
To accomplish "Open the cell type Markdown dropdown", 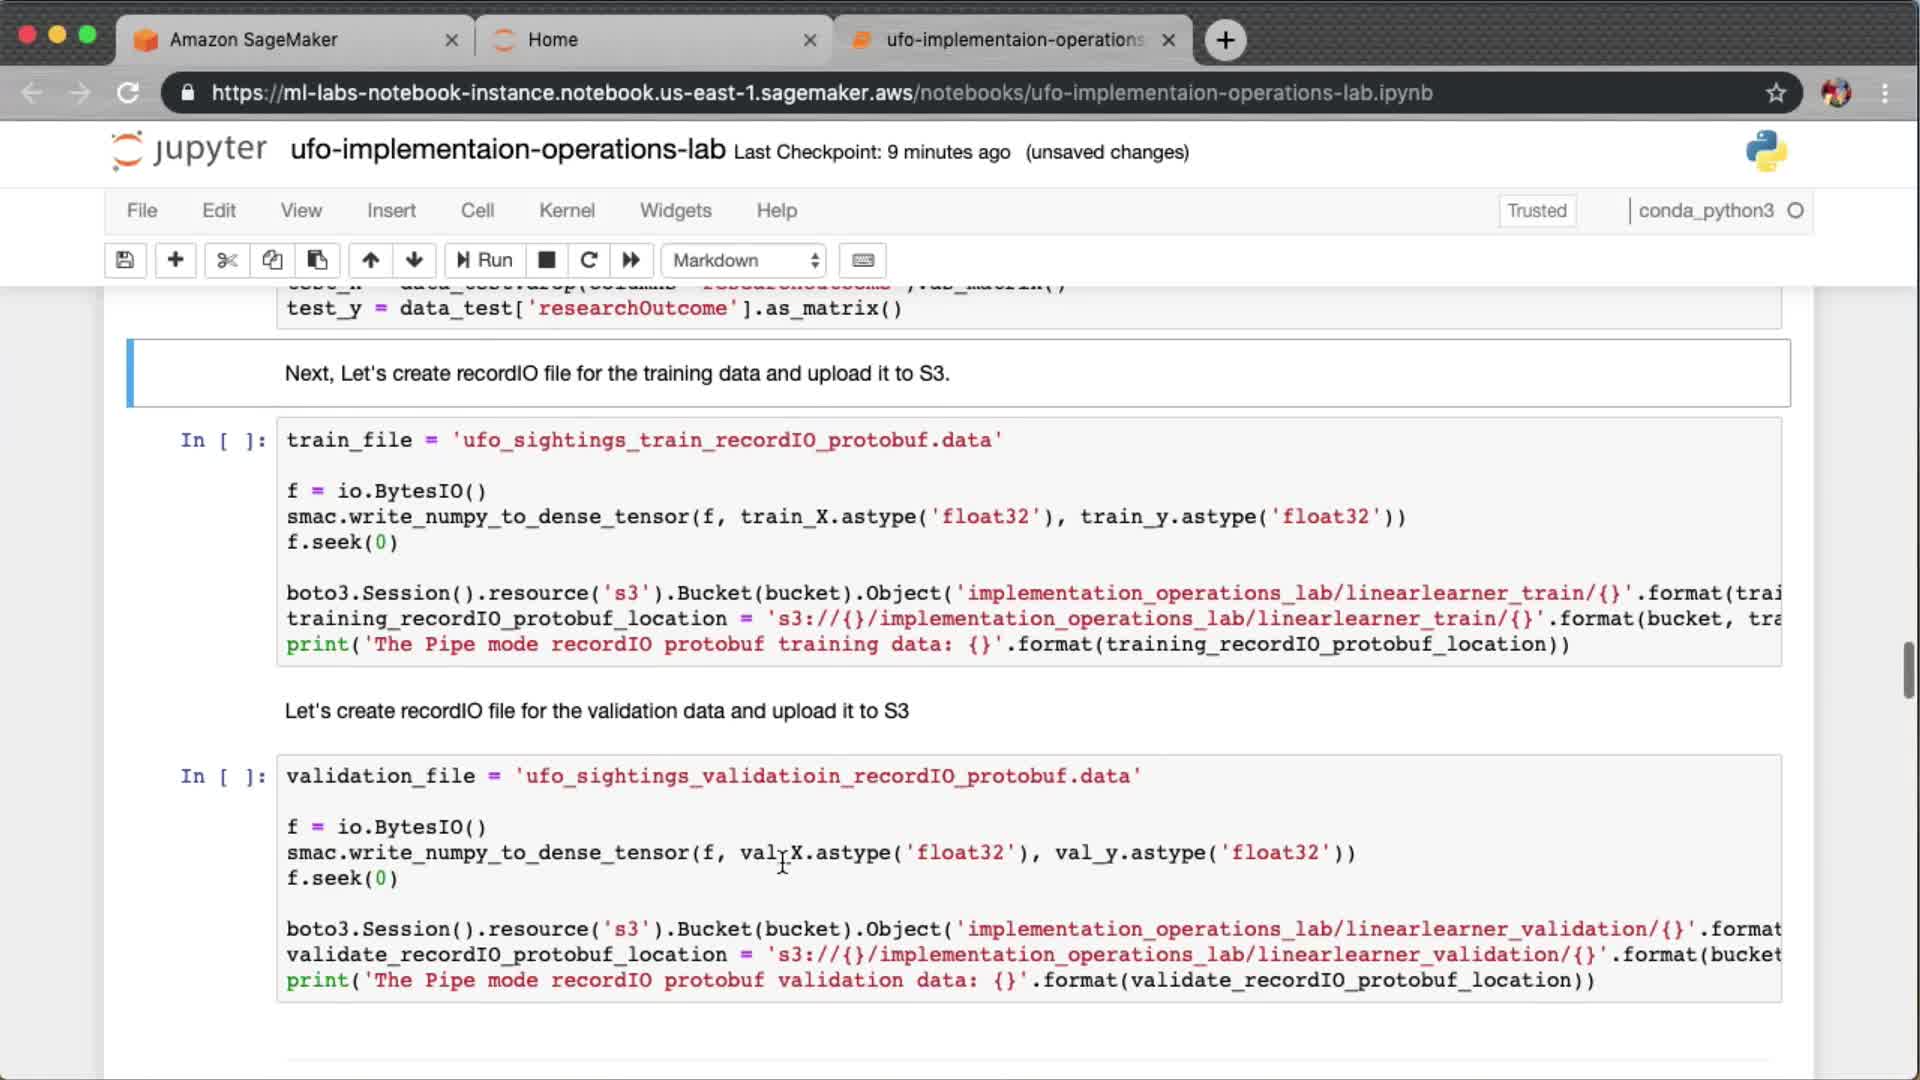I will (744, 260).
